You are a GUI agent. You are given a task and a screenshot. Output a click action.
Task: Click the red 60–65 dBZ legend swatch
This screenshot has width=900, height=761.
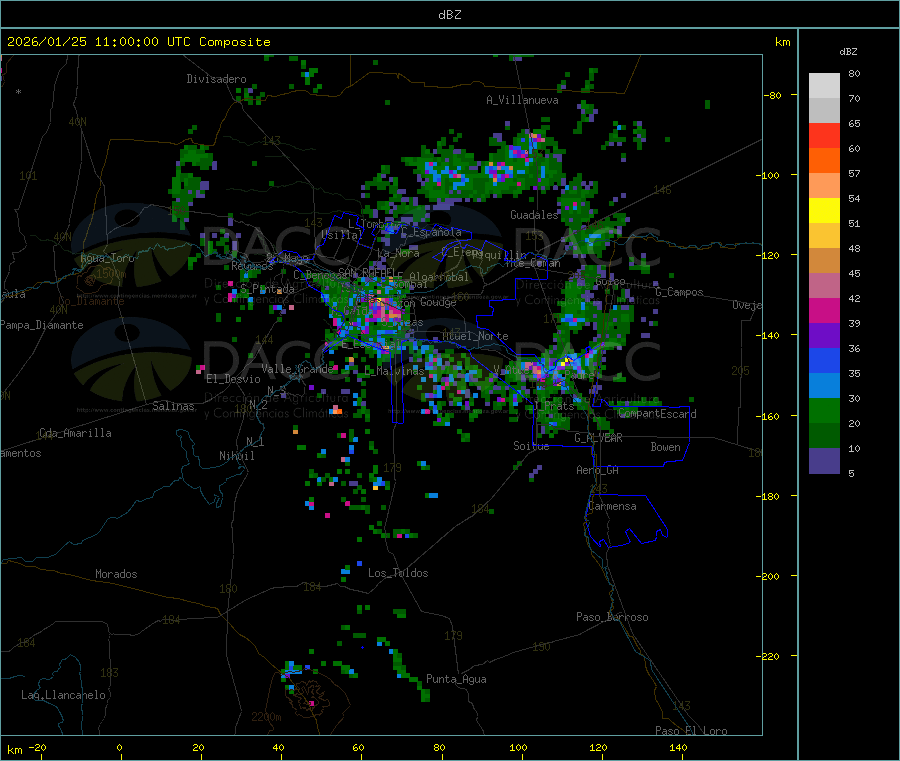point(824,135)
